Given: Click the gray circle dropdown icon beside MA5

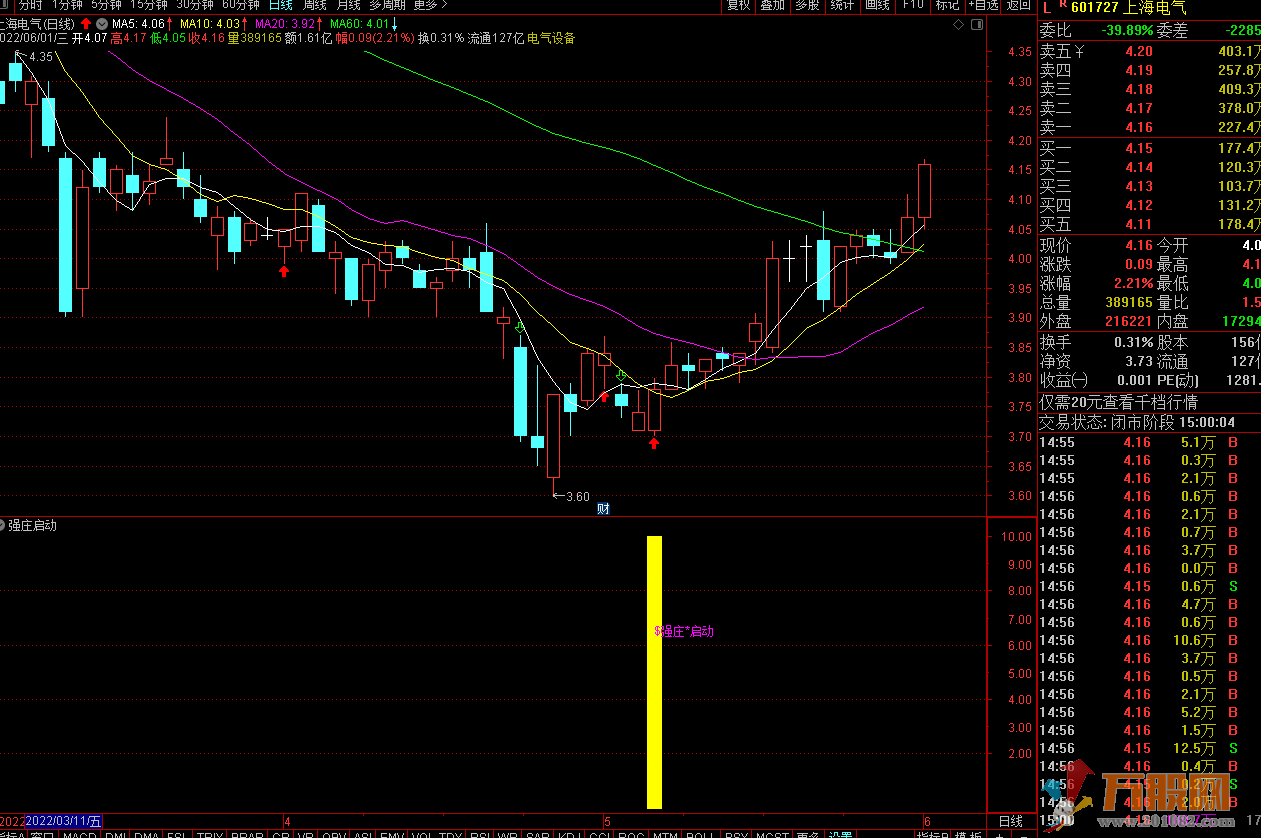Looking at the screenshot, I should tap(100, 23).
